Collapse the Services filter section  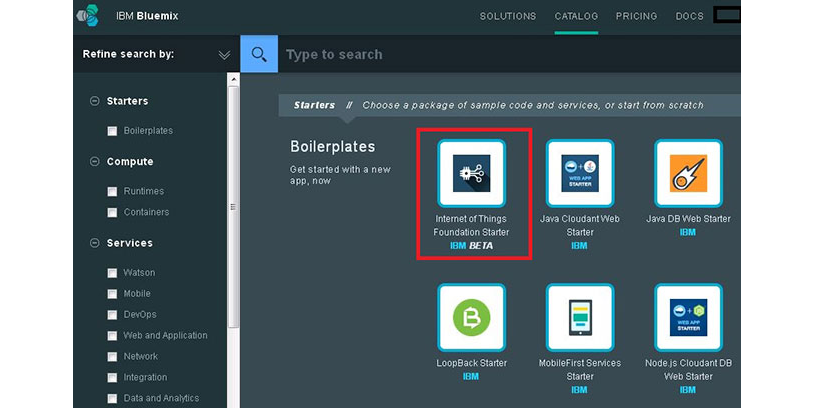click(x=95, y=243)
